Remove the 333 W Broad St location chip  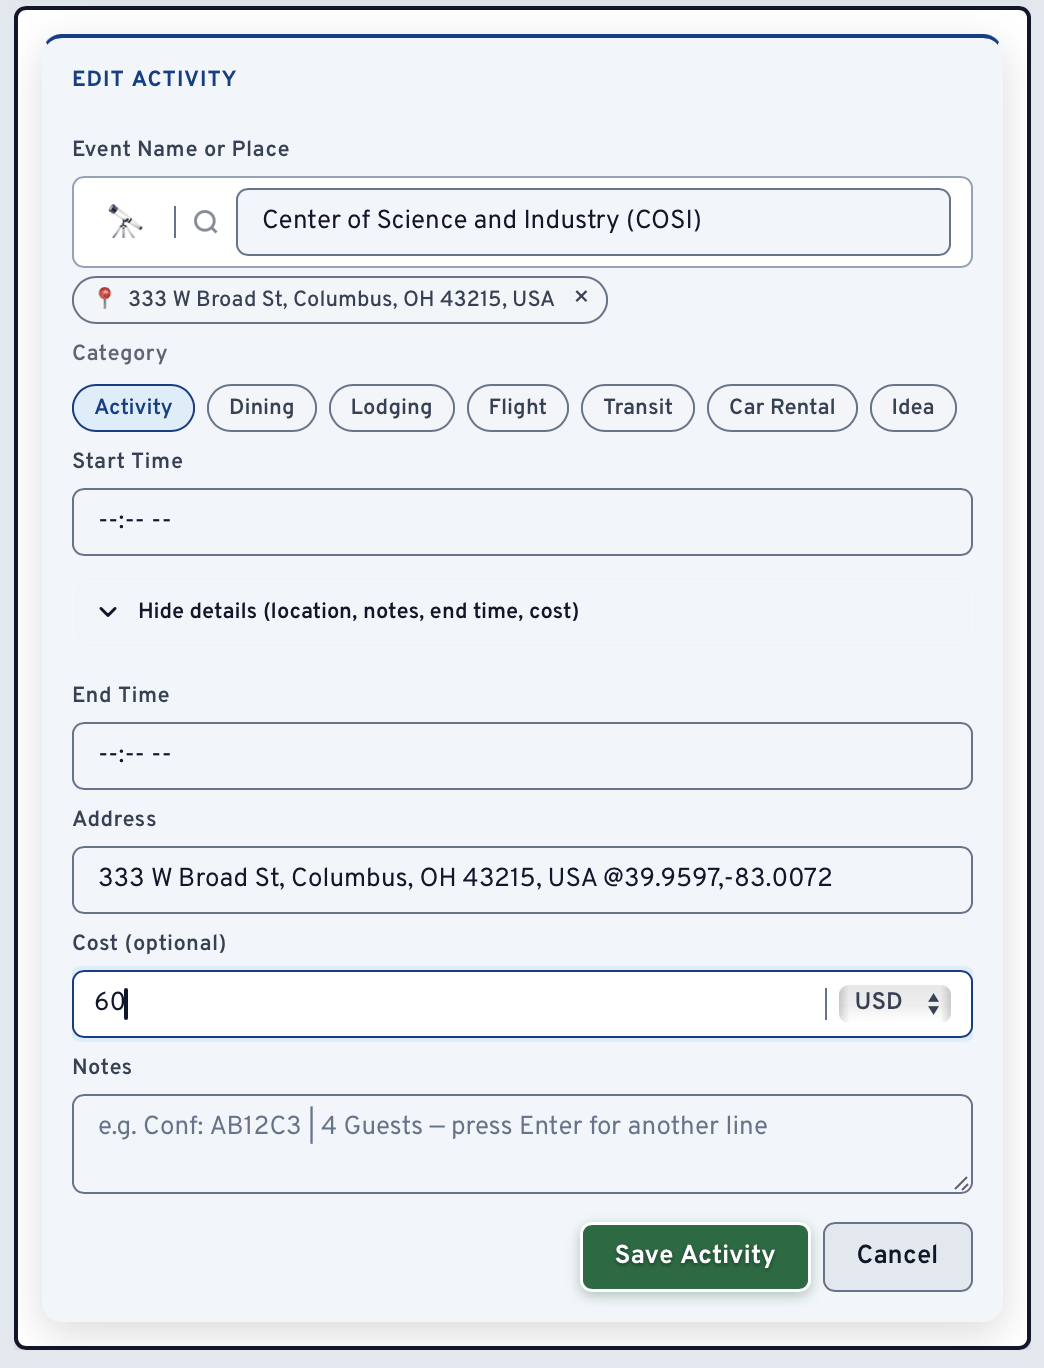581,297
